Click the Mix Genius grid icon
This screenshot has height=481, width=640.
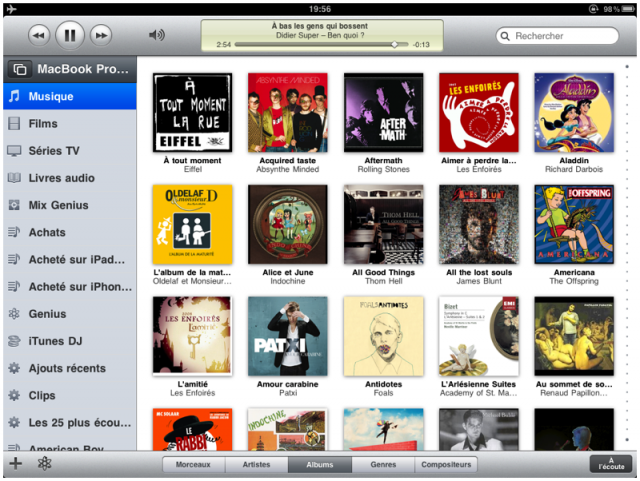tap(14, 205)
